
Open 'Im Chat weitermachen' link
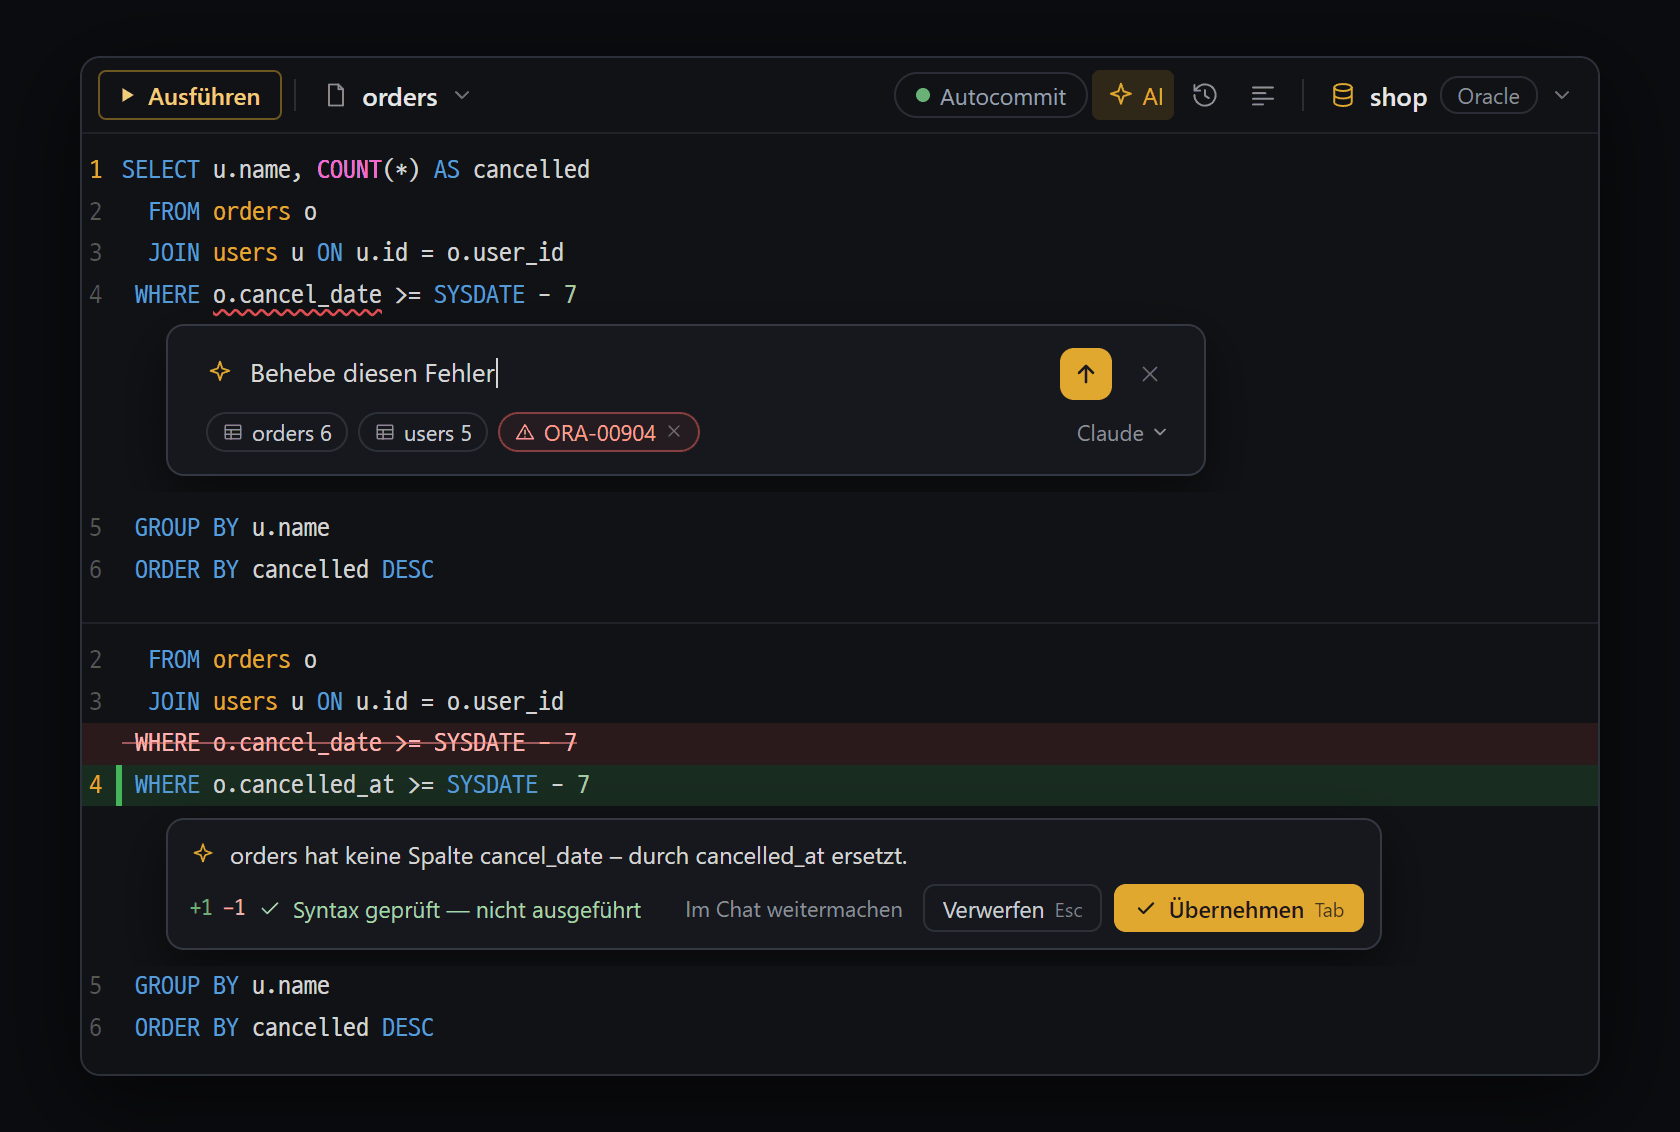coord(794,910)
